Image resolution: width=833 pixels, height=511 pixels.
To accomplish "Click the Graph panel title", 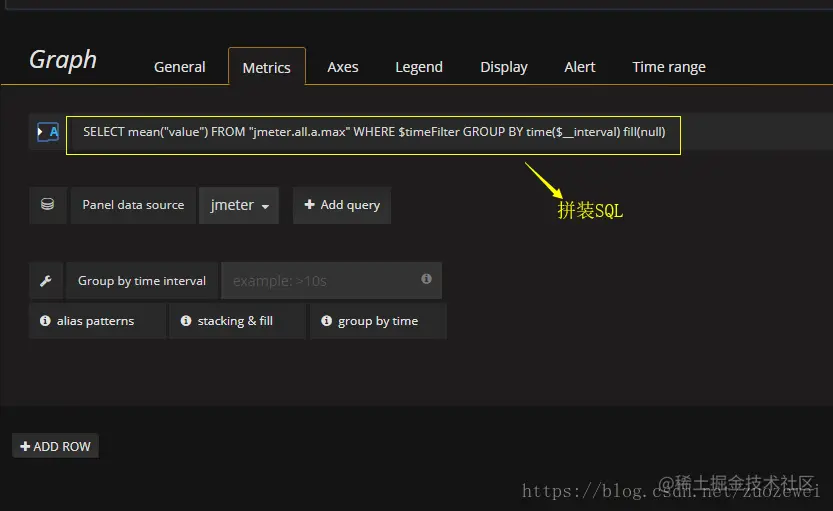I will coord(63,59).
